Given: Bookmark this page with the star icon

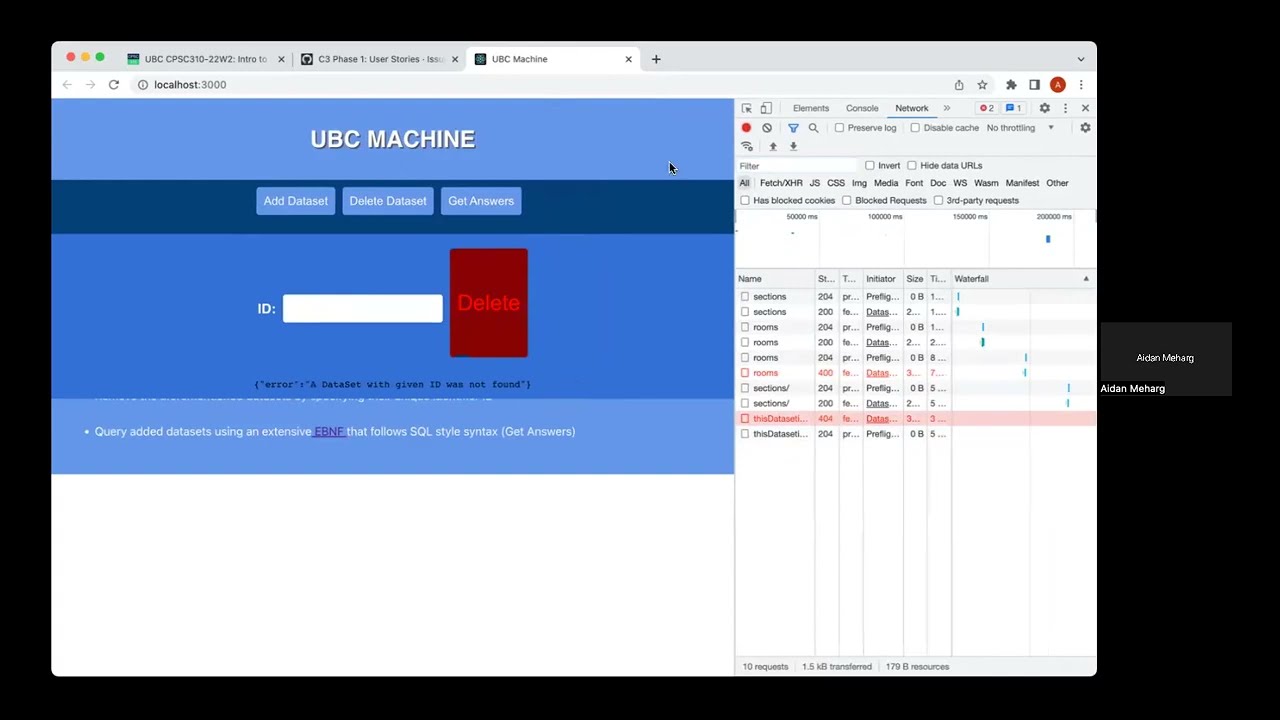Looking at the screenshot, I should [982, 85].
